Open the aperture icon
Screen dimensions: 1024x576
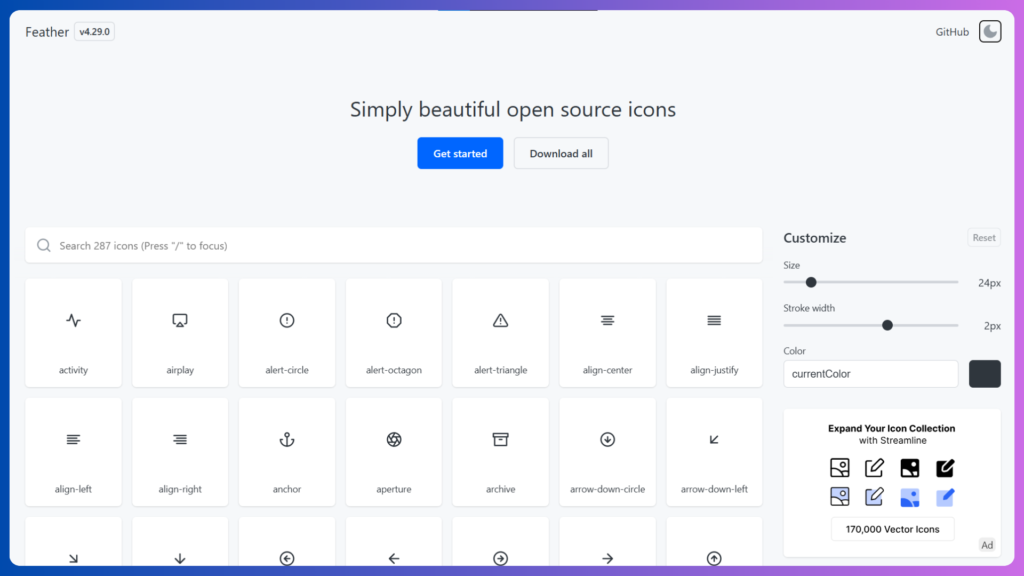[393, 451]
